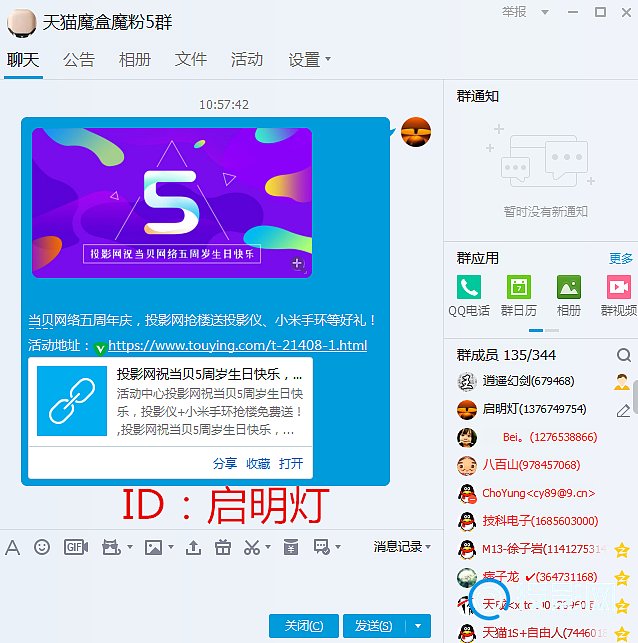
Task: Click the blue link chain icon
Action: 72,401
